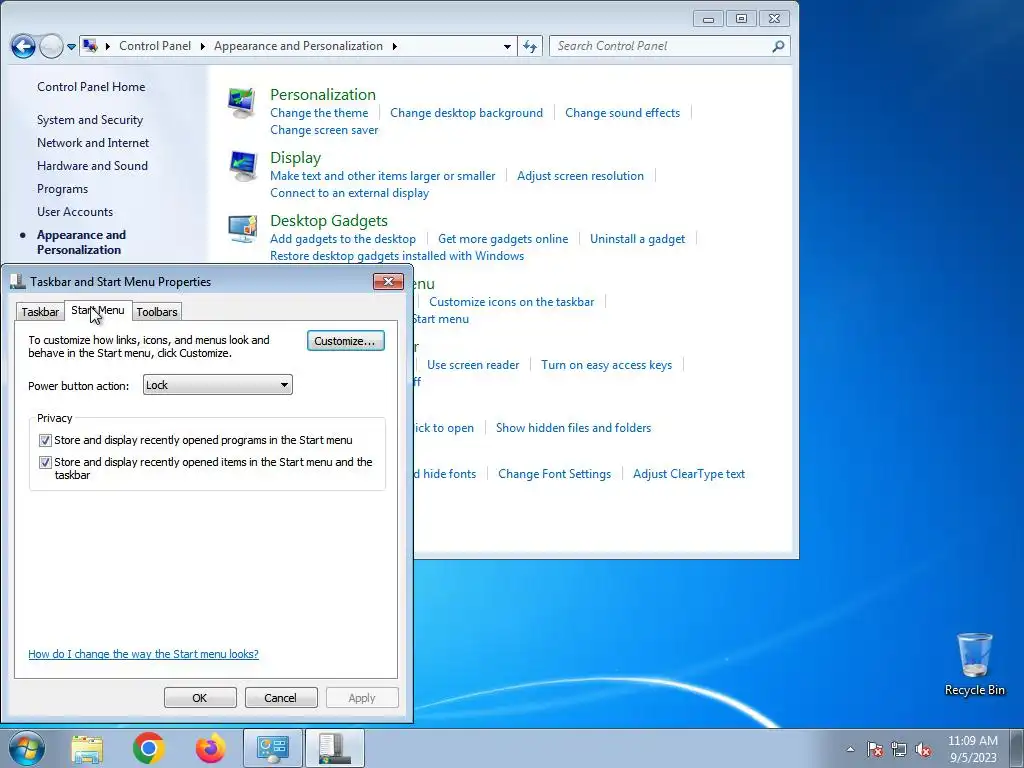Open the Windows Start orb

coord(27,748)
